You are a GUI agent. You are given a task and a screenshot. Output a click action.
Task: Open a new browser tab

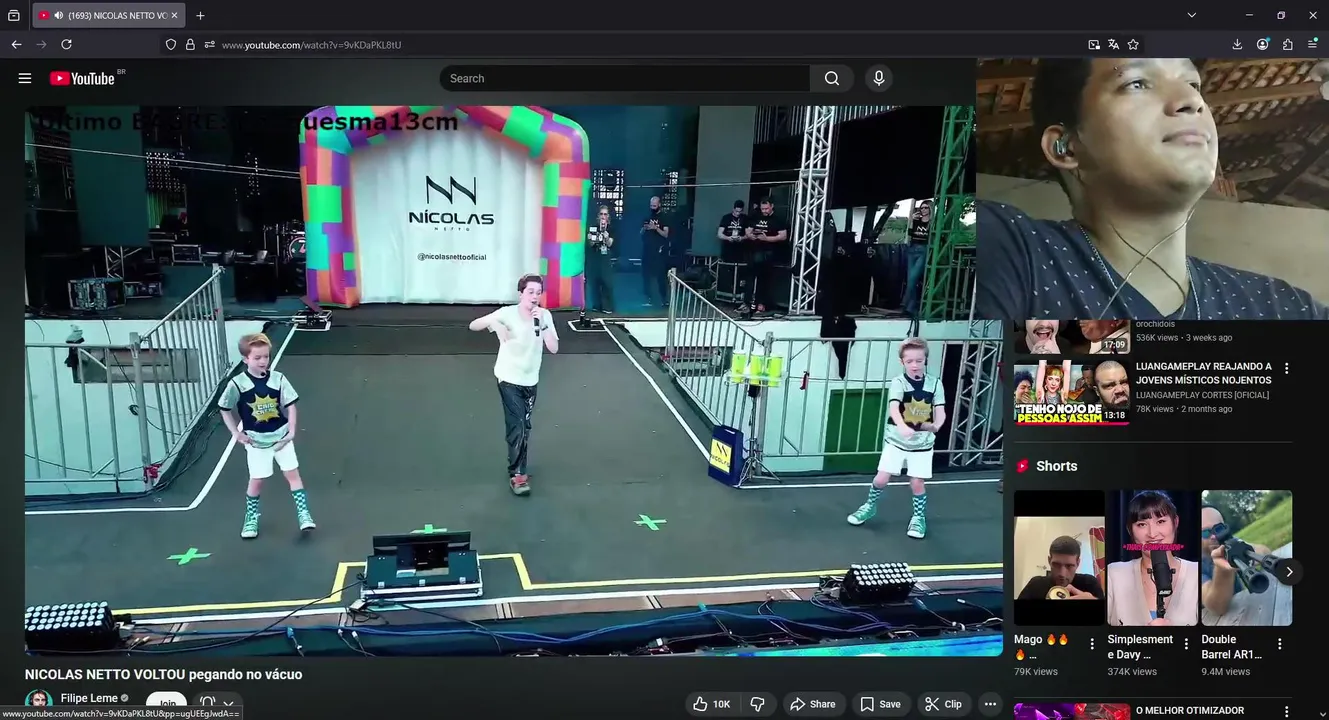[200, 15]
